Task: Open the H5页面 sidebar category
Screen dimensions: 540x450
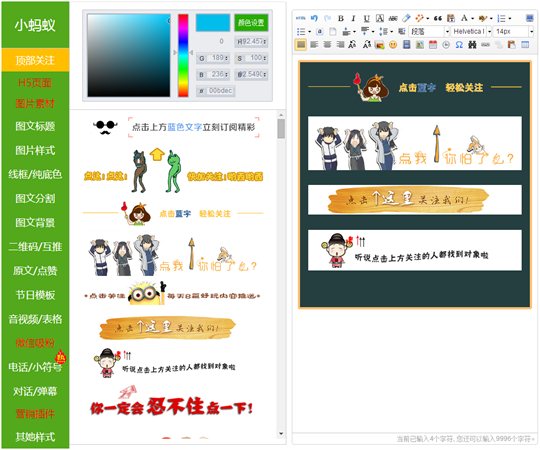Action: pos(35,83)
